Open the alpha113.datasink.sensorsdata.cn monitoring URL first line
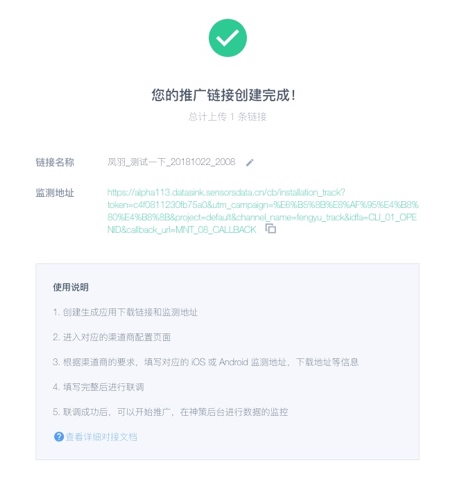 pyautogui.click(x=226, y=192)
